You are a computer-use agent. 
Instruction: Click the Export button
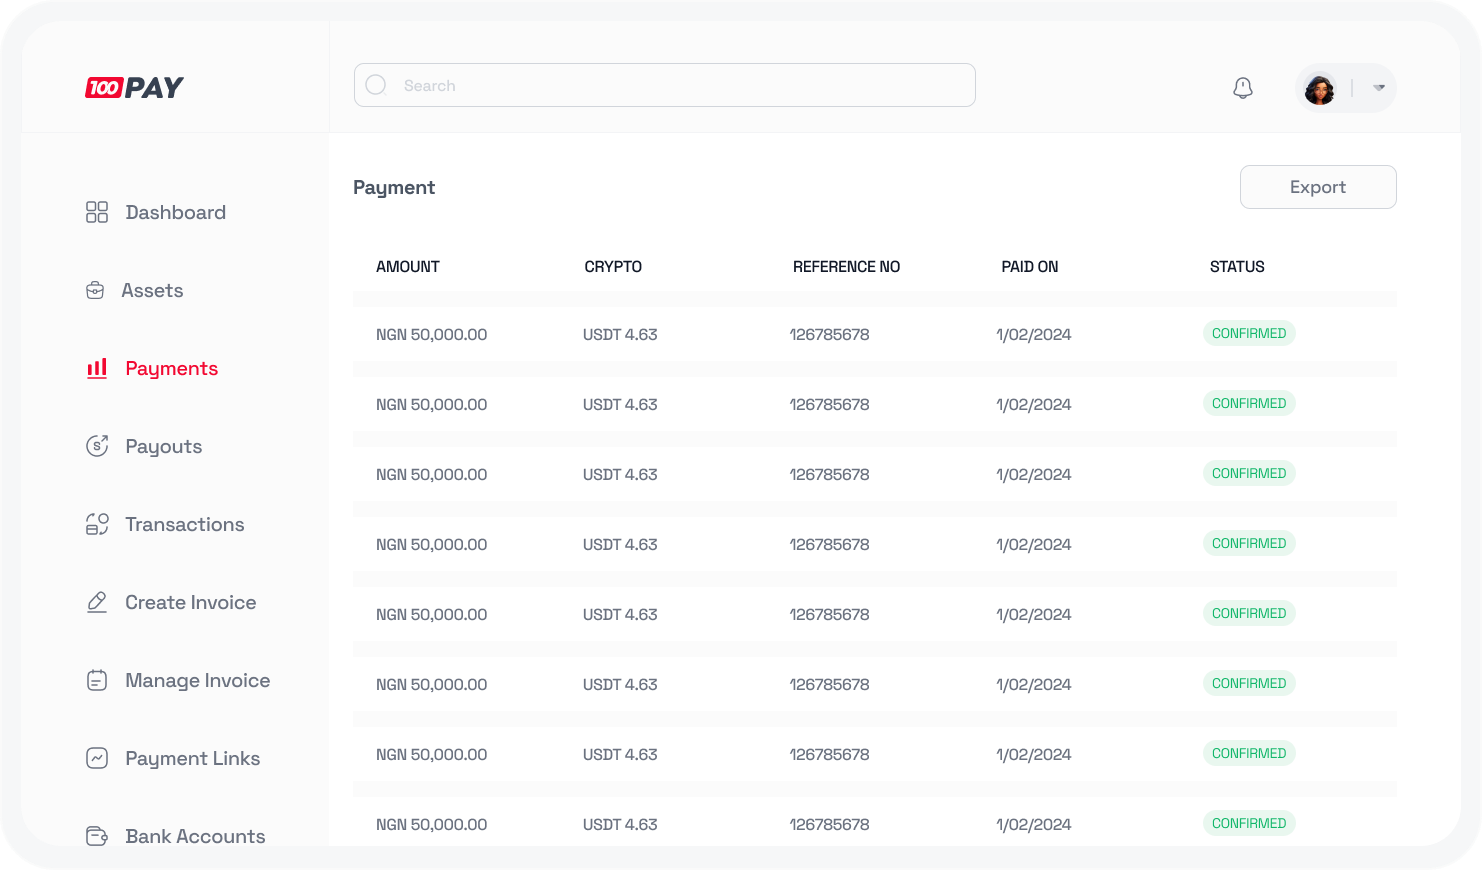pos(1317,187)
